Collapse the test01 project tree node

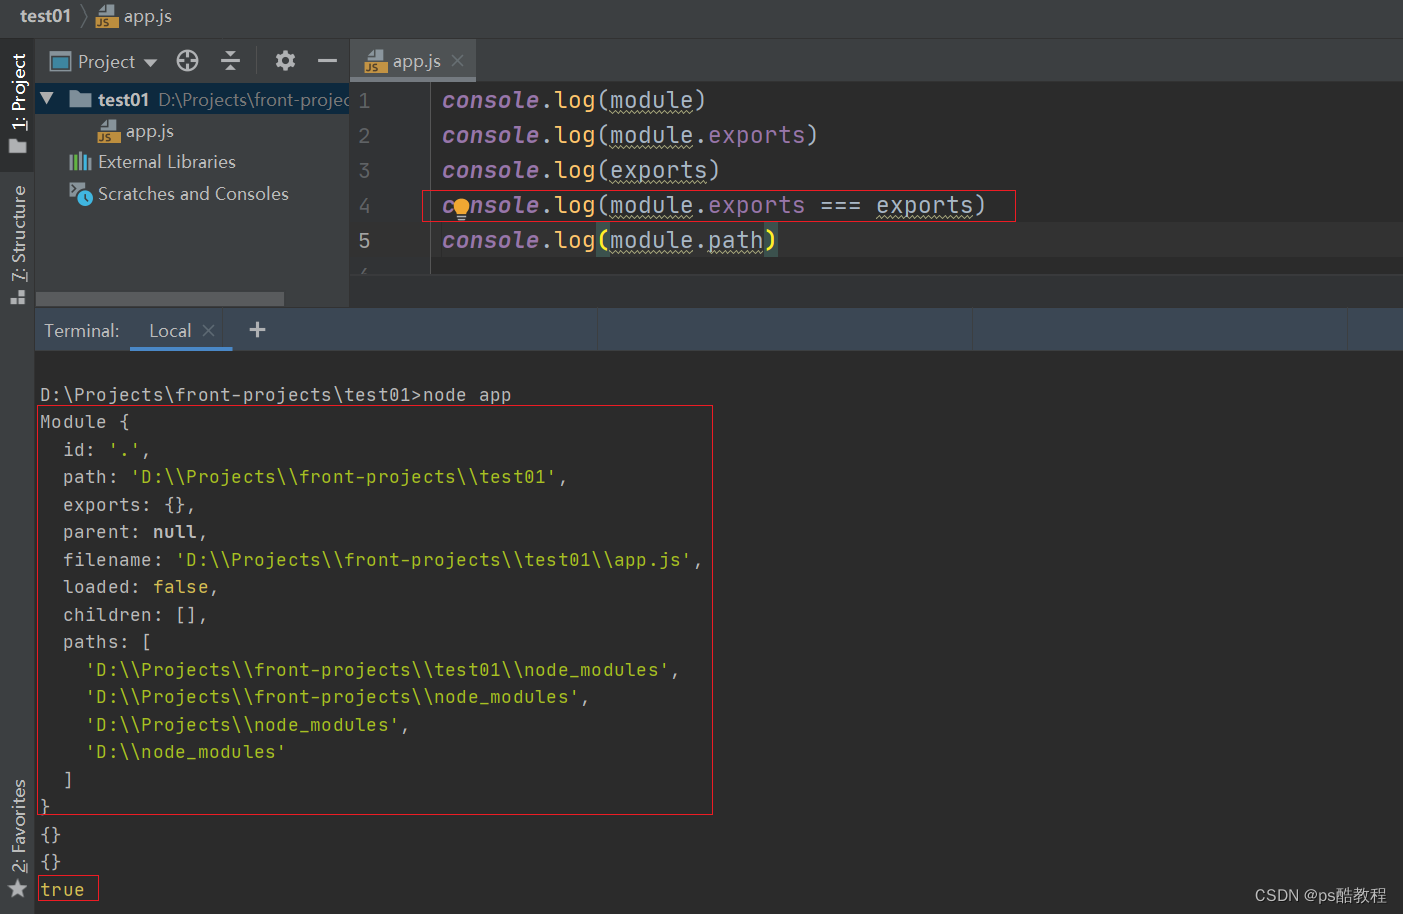tap(46, 99)
